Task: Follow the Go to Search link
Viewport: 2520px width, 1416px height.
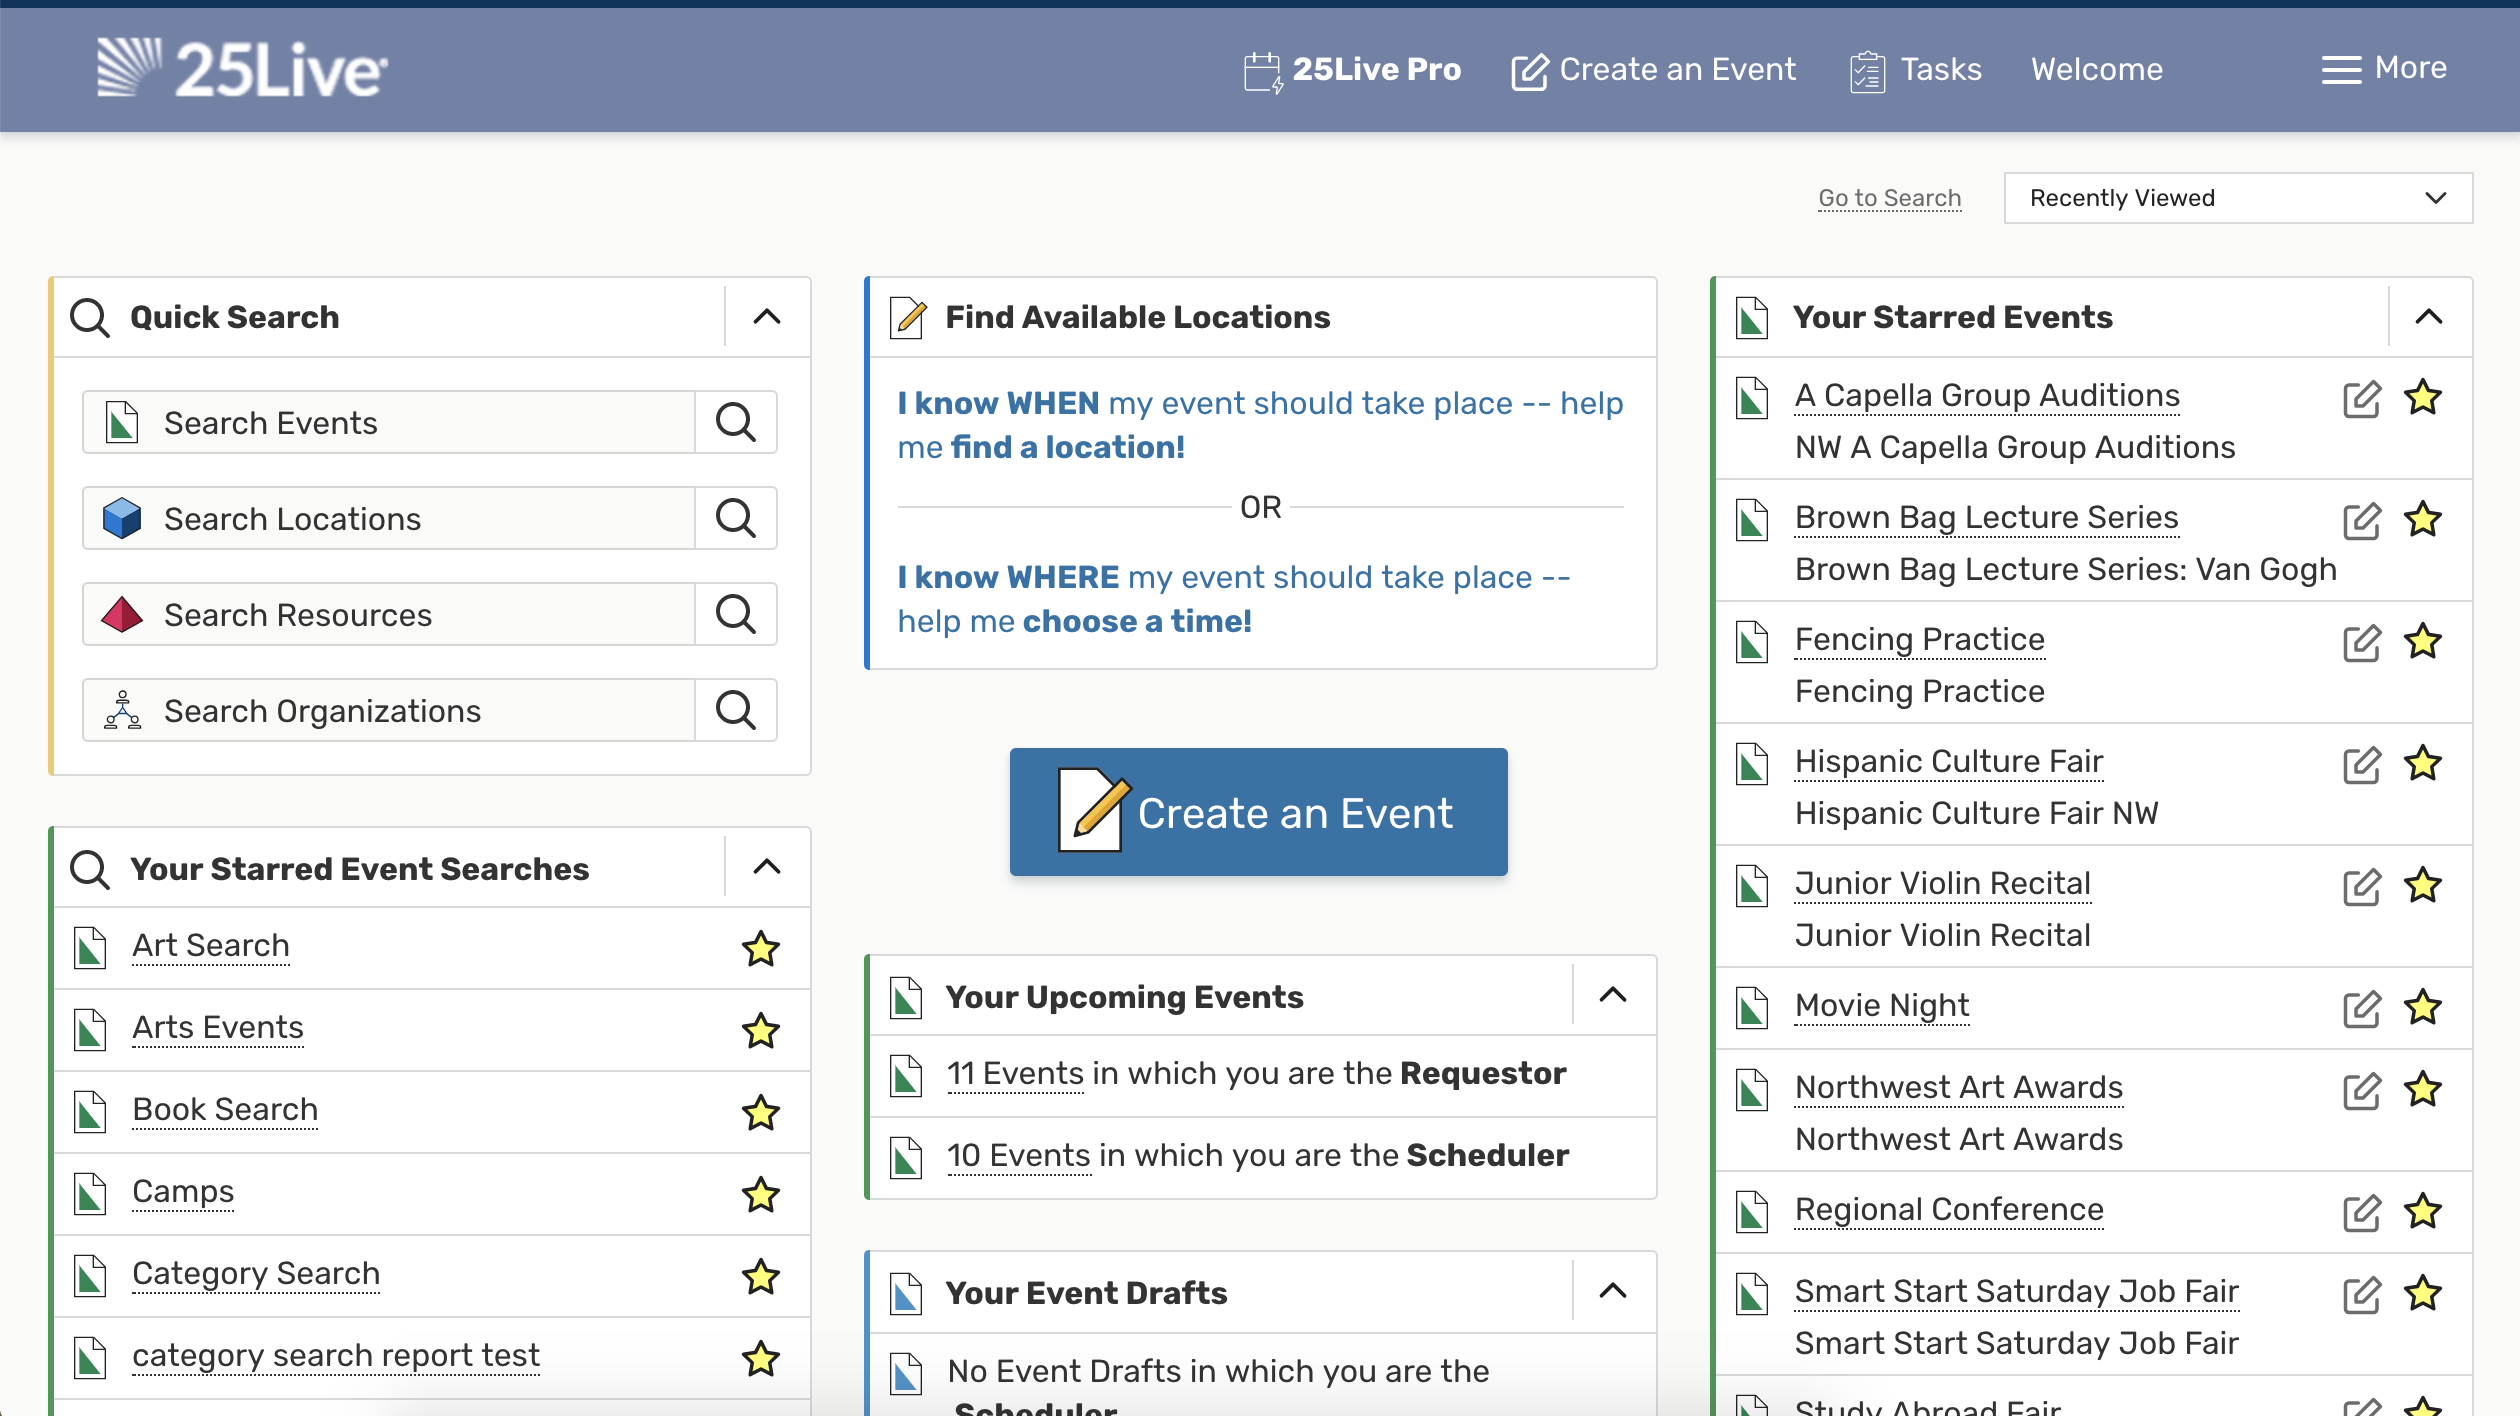Action: (x=1889, y=198)
